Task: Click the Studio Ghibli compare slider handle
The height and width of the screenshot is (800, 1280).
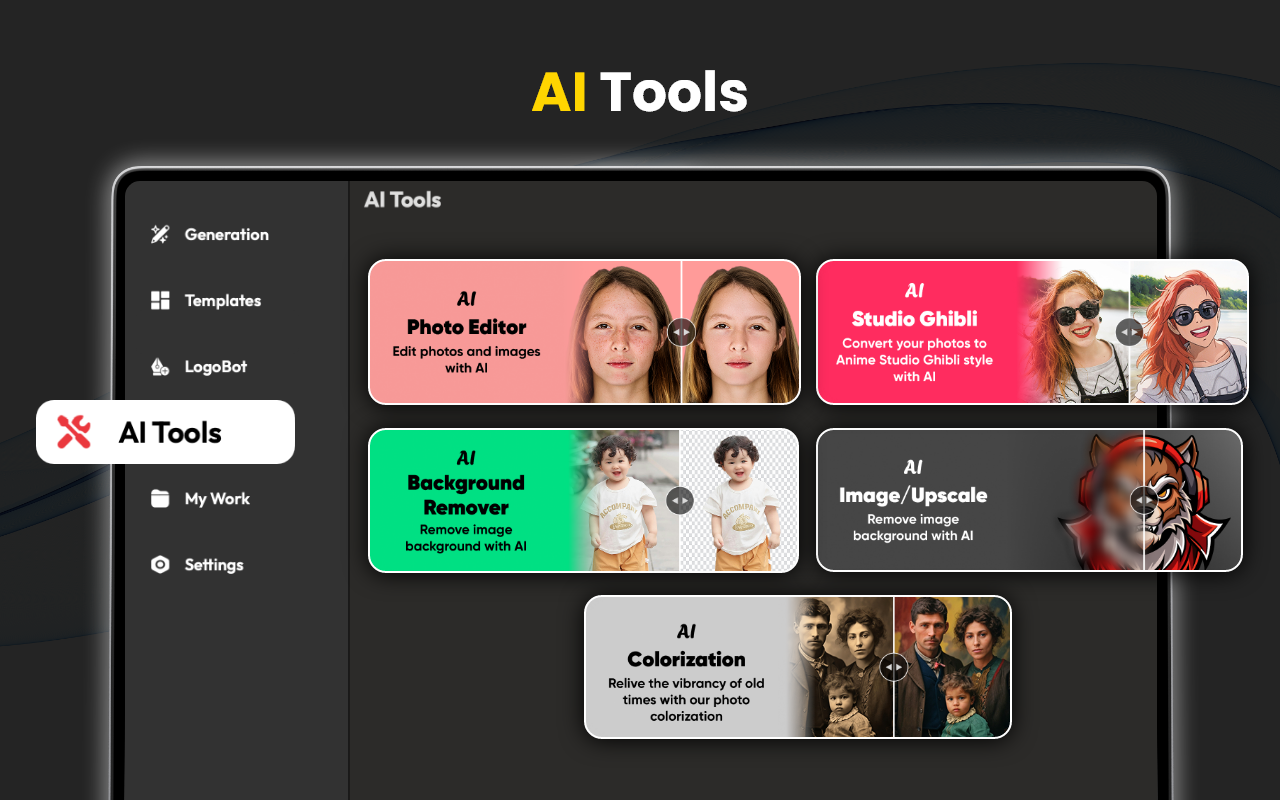Action: 1129,332
